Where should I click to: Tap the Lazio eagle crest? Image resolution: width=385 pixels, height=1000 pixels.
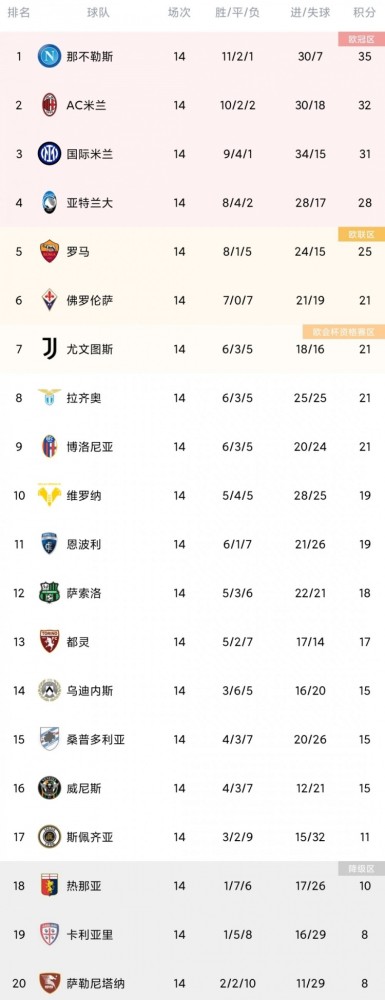[x=49, y=397]
